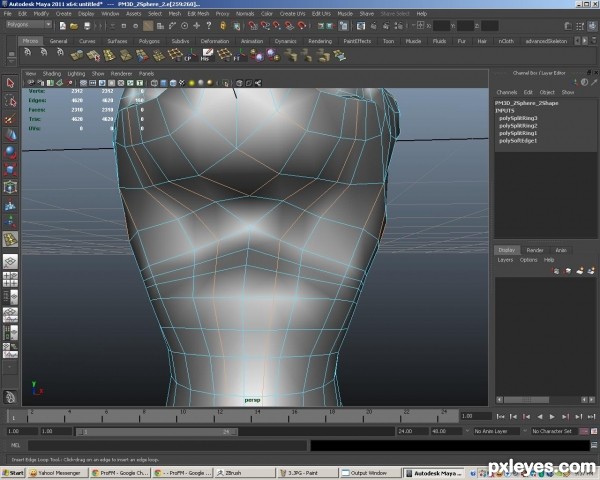
Task: Enable Snap to view planes icon
Action: point(289,26)
